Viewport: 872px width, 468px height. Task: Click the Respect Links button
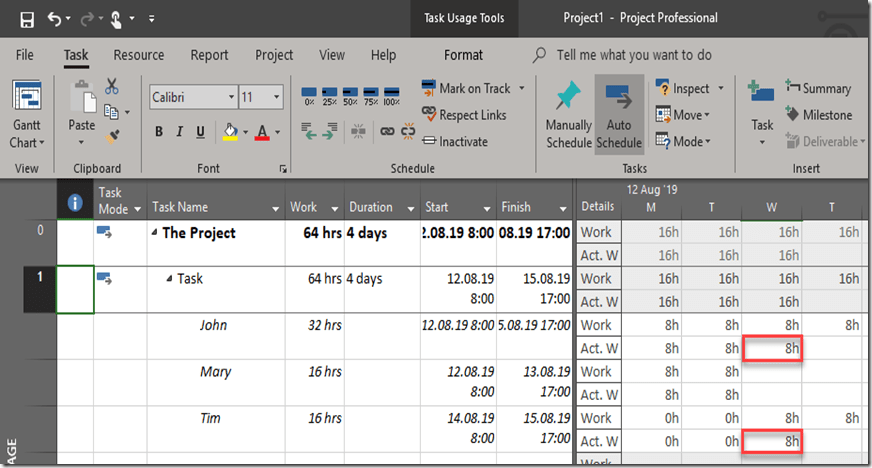[464, 115]
